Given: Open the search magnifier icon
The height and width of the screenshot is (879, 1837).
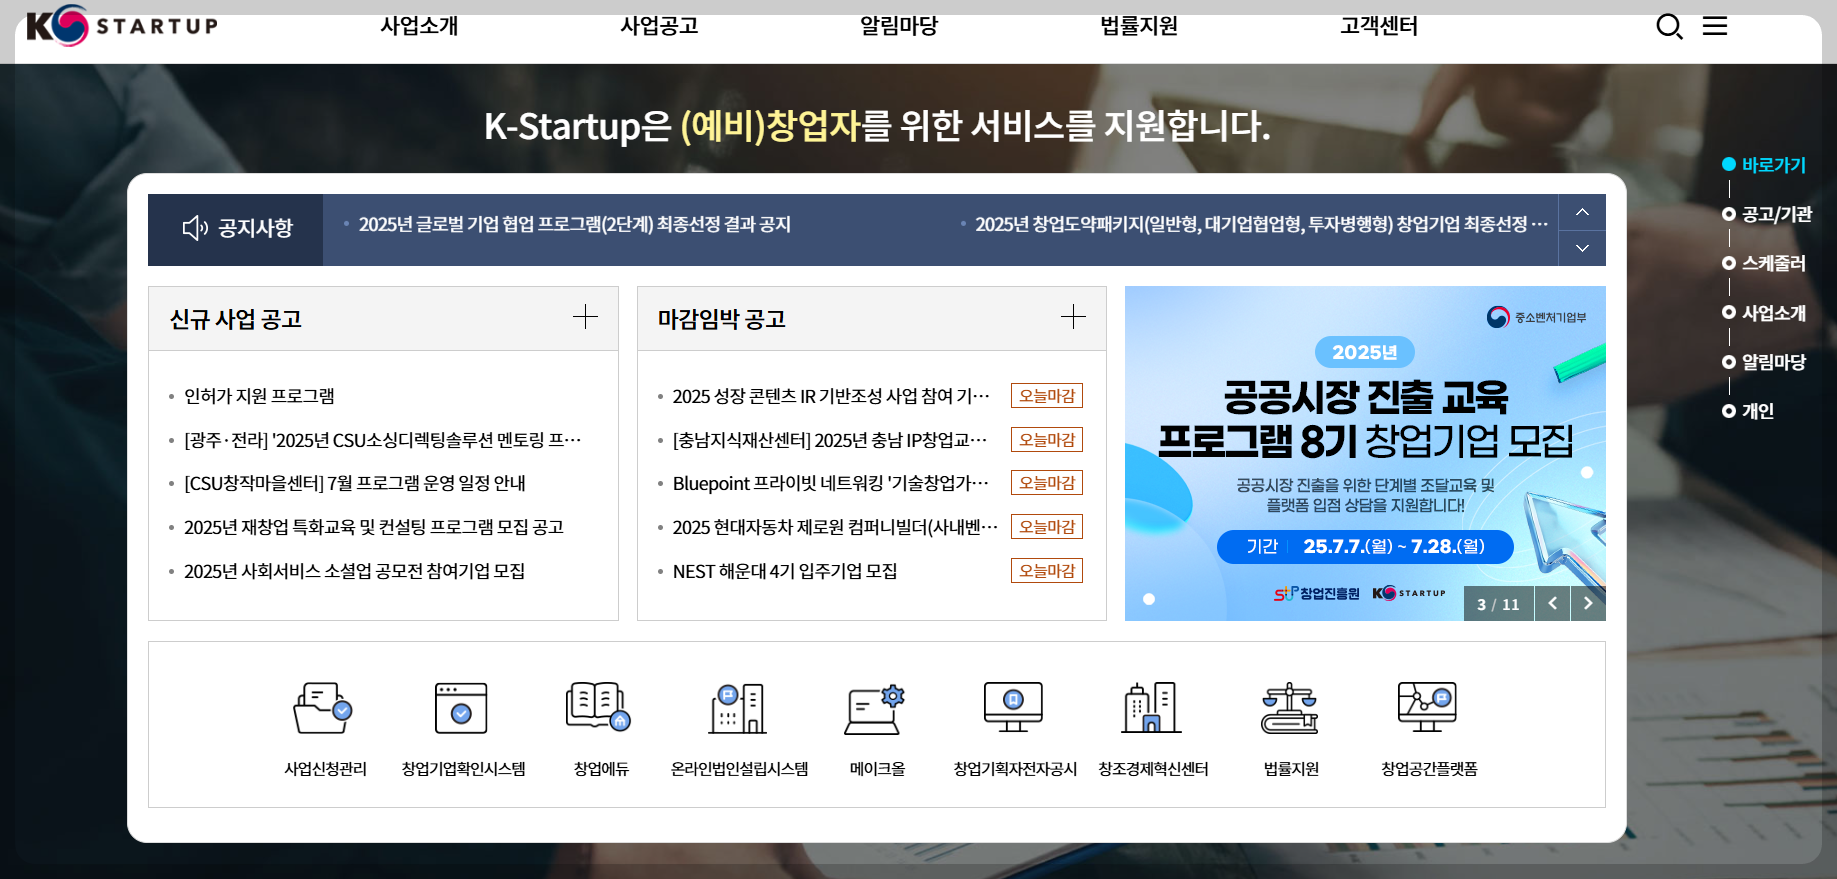Looking at the screenshot, I should 1669,26.
